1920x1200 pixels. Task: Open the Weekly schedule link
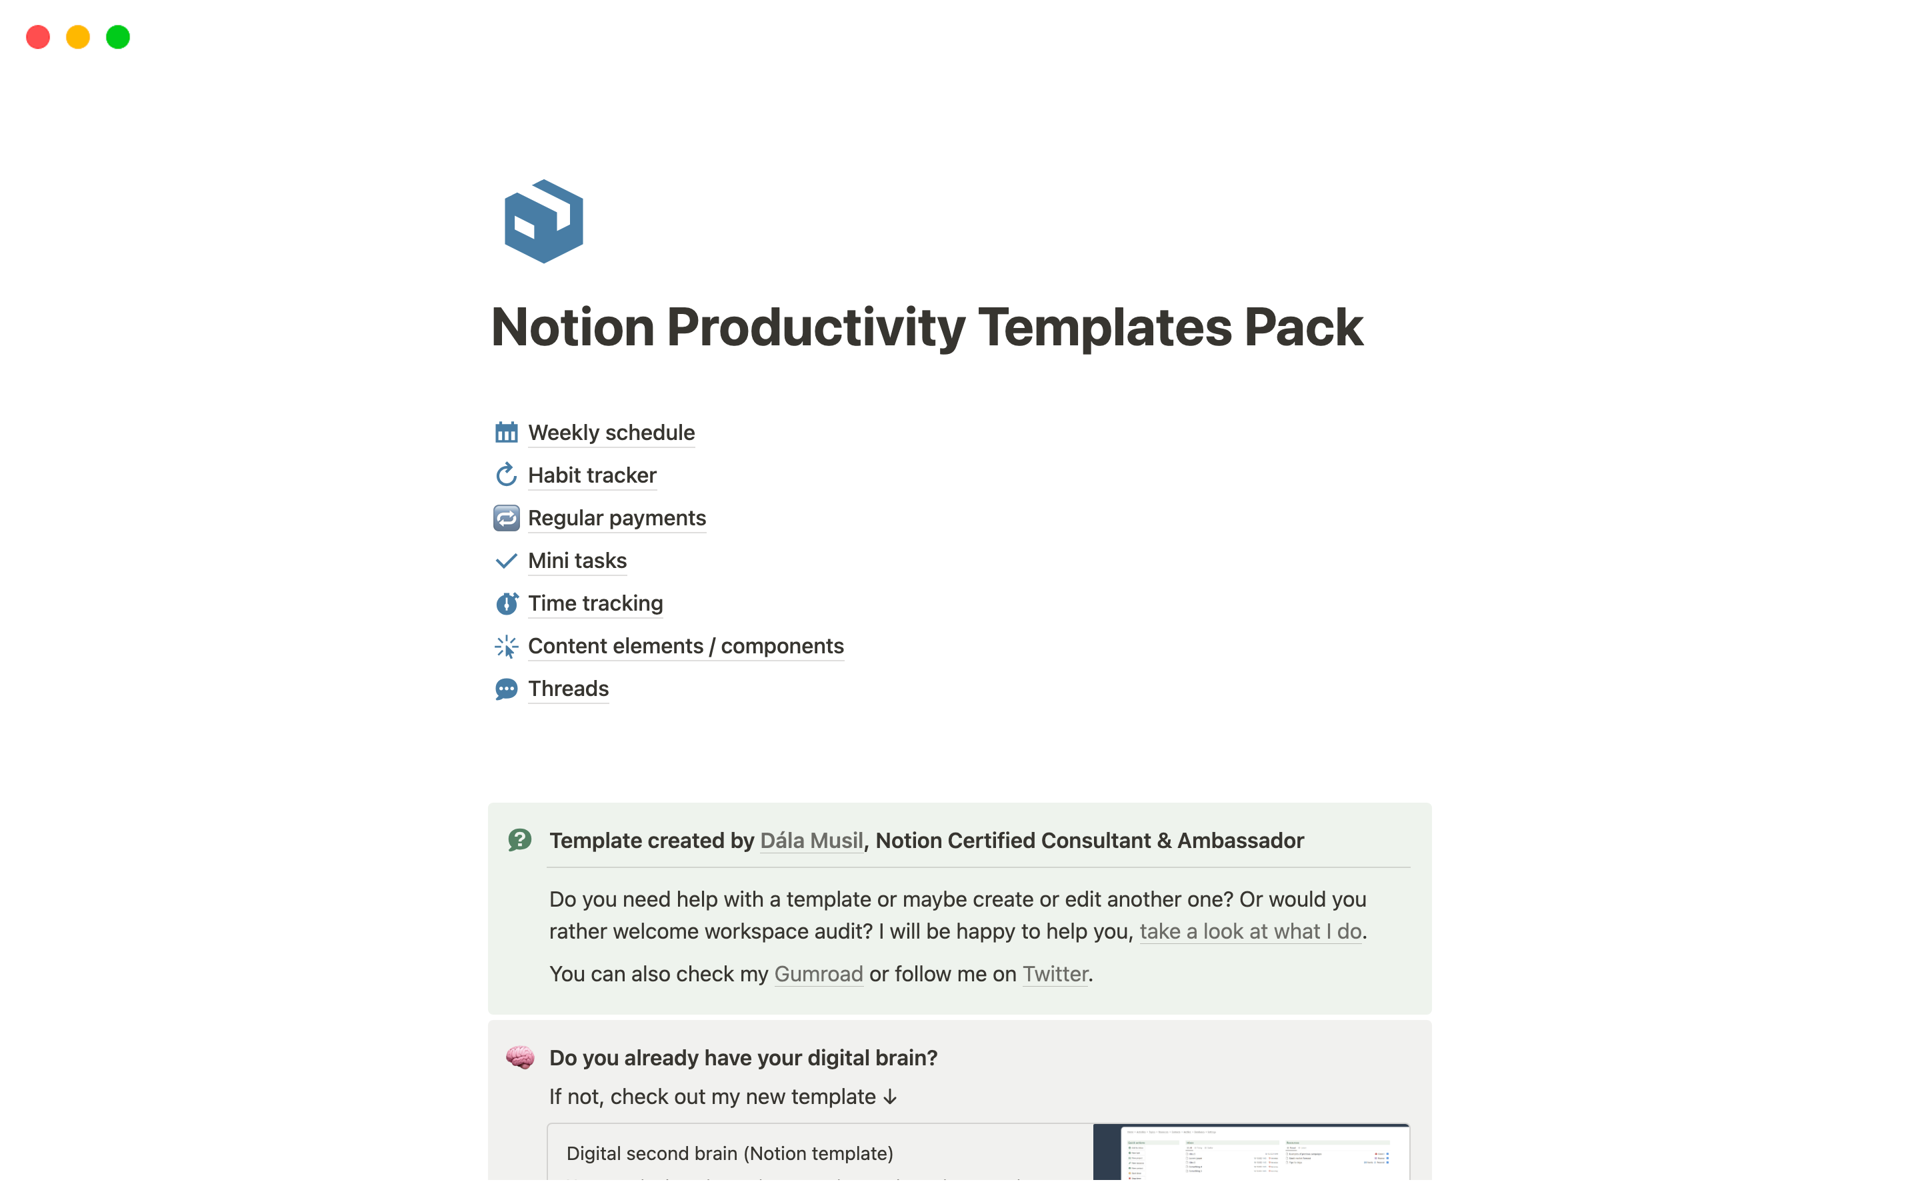(610, 431)
